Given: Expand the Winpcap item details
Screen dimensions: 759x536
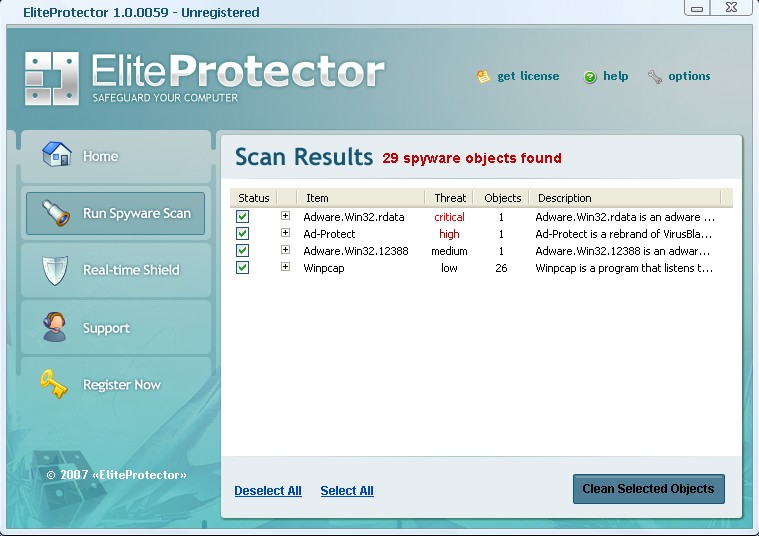Looking at the screenshot, I should [x=285, y=268].
